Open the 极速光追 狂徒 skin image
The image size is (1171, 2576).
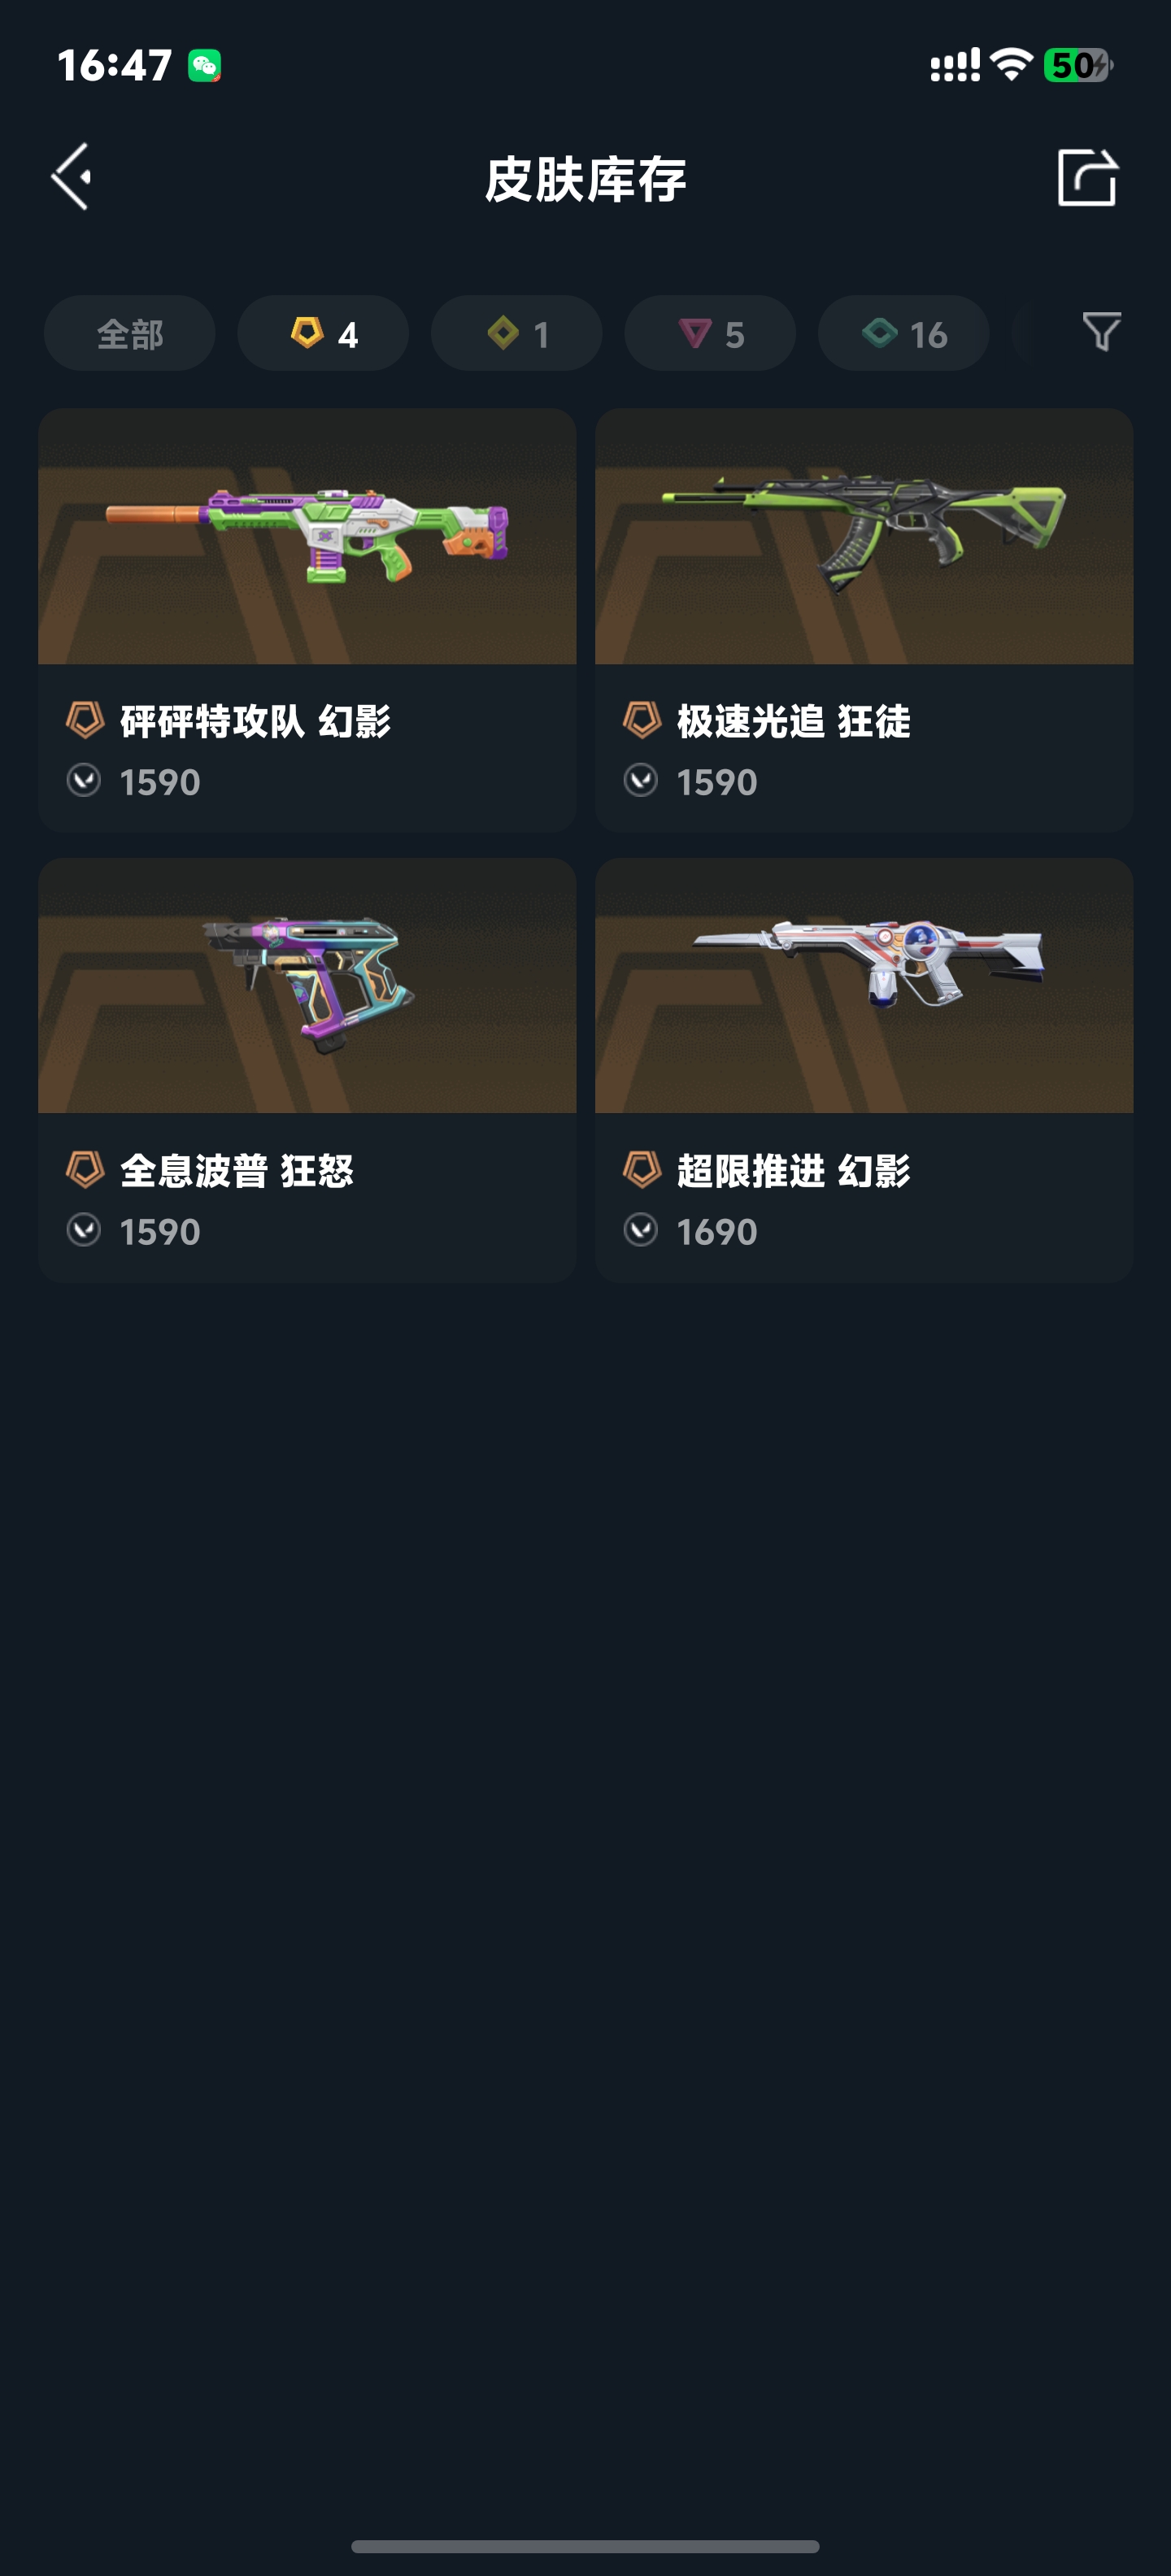coord(864,536)
